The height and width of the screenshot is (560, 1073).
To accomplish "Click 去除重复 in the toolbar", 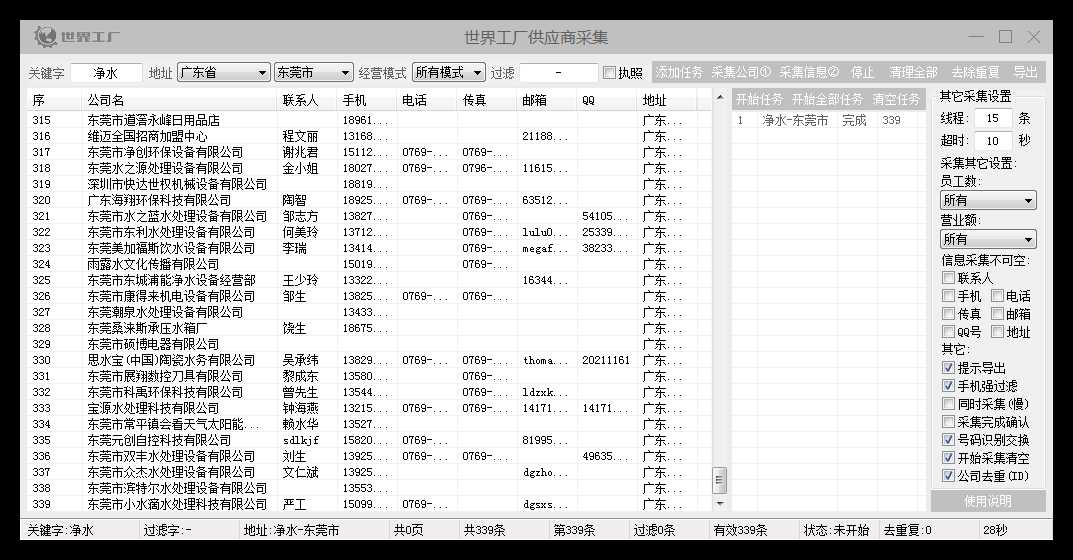I will (x=975, y=72).
